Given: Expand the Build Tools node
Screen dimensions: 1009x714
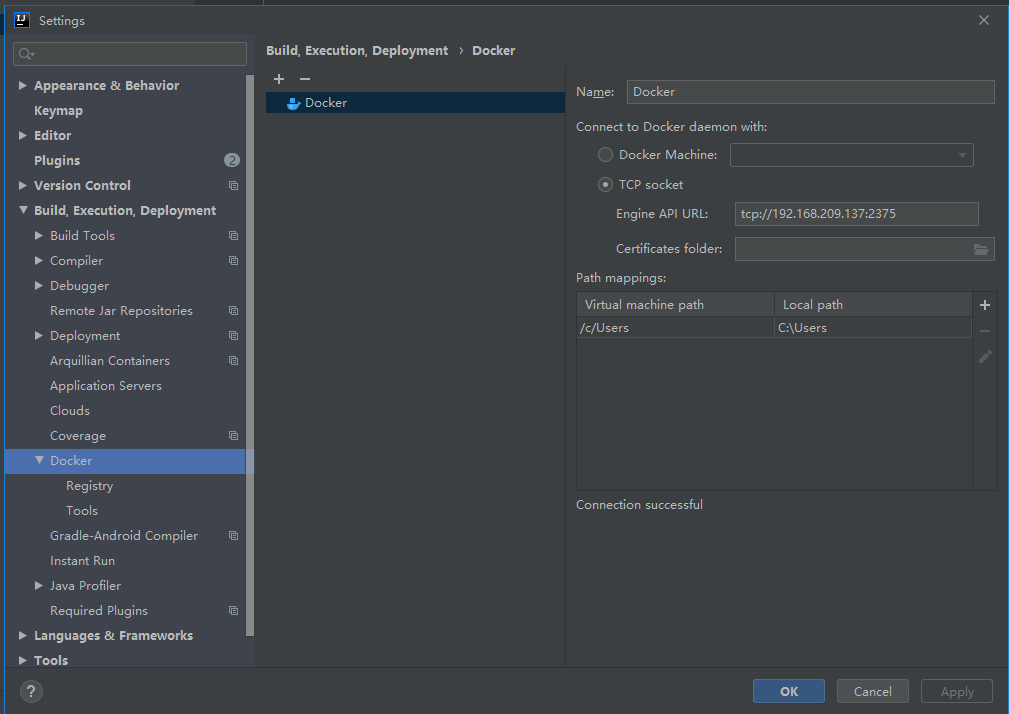Looking at the screenshot, I should point(39,235).
